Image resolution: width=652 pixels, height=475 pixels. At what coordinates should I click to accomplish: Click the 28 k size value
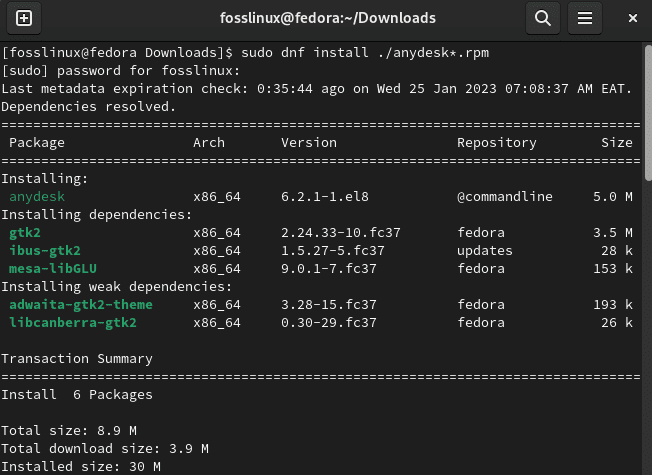(617, 251)
